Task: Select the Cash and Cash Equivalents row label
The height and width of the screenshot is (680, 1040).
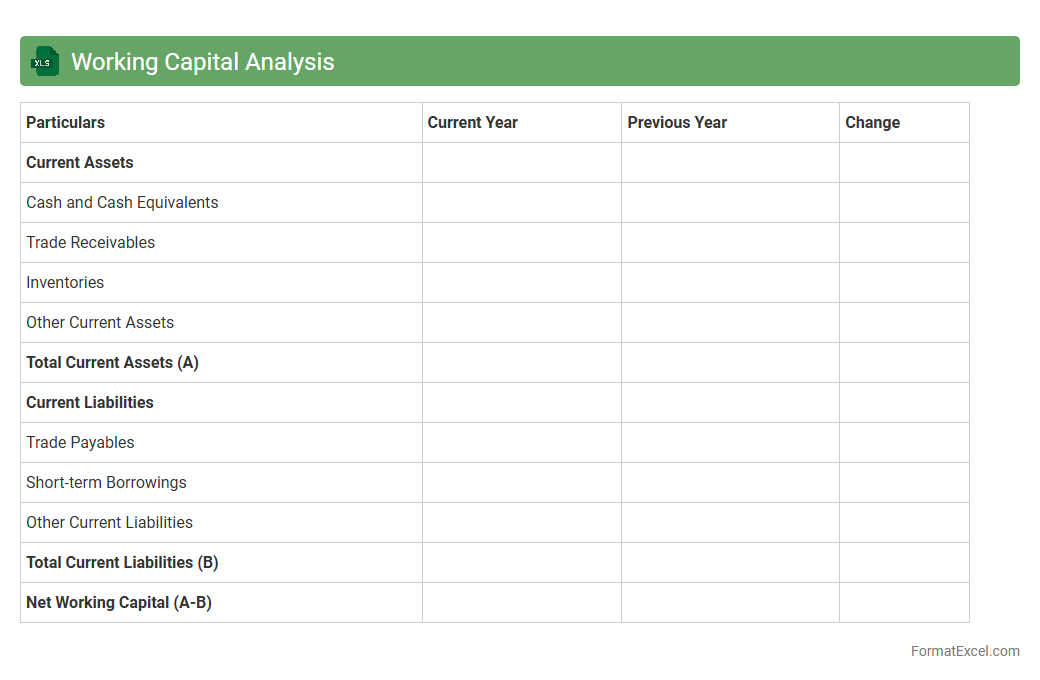Action: coord(122,203)
